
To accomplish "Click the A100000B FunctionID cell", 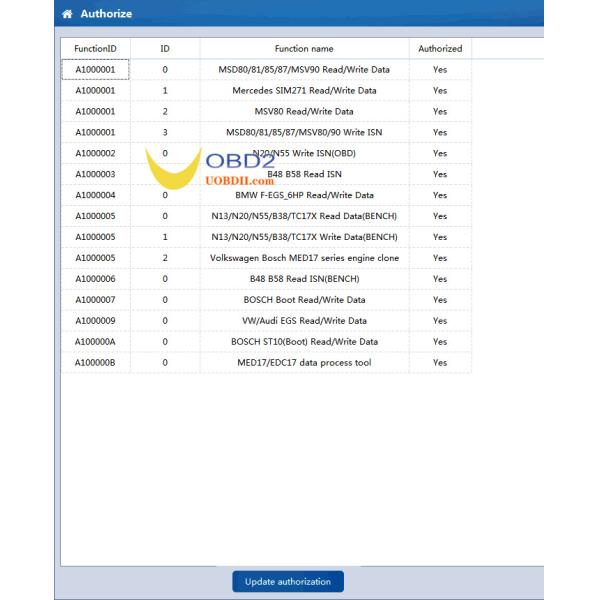I will 95,363.
